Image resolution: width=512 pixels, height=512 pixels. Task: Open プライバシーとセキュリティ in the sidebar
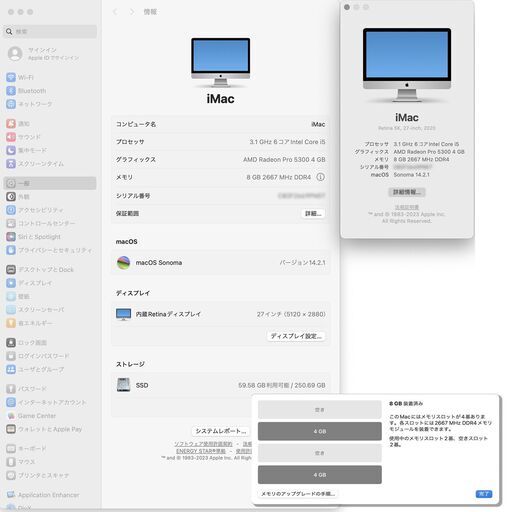click(50, 250)
